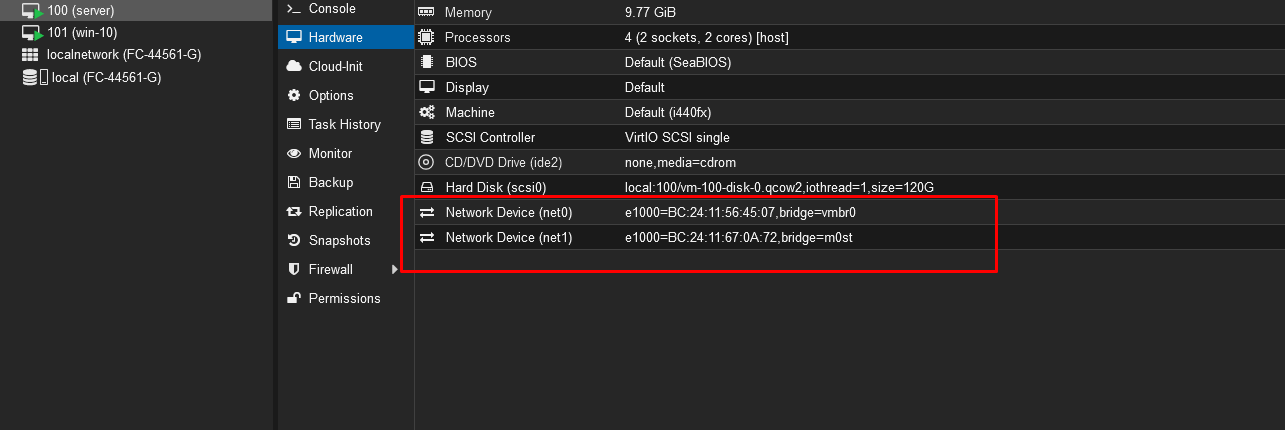Click the Snapshots history icon
1285x430 pixels.
tap(294, 241)
